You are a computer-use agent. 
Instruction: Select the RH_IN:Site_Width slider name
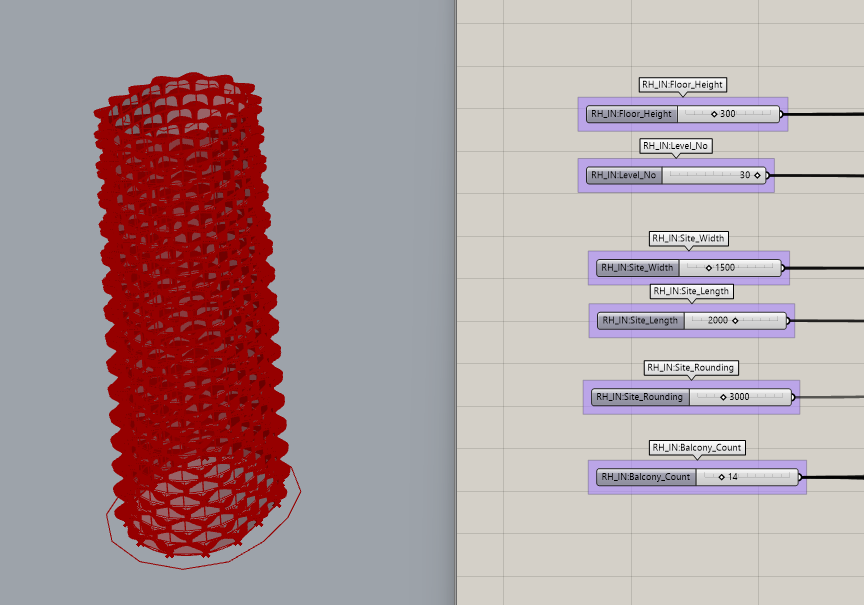coord(638,268)
